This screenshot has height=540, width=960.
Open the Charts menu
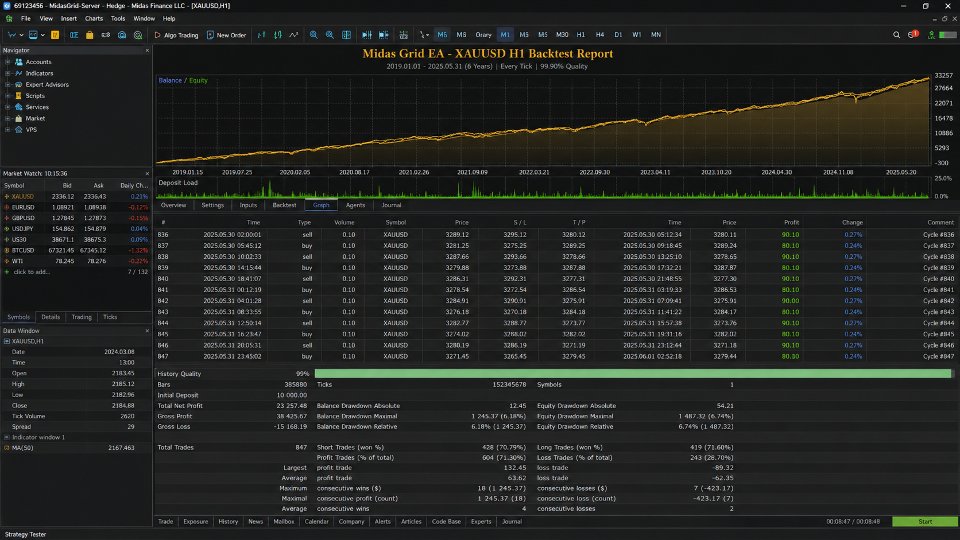point(94,18)
